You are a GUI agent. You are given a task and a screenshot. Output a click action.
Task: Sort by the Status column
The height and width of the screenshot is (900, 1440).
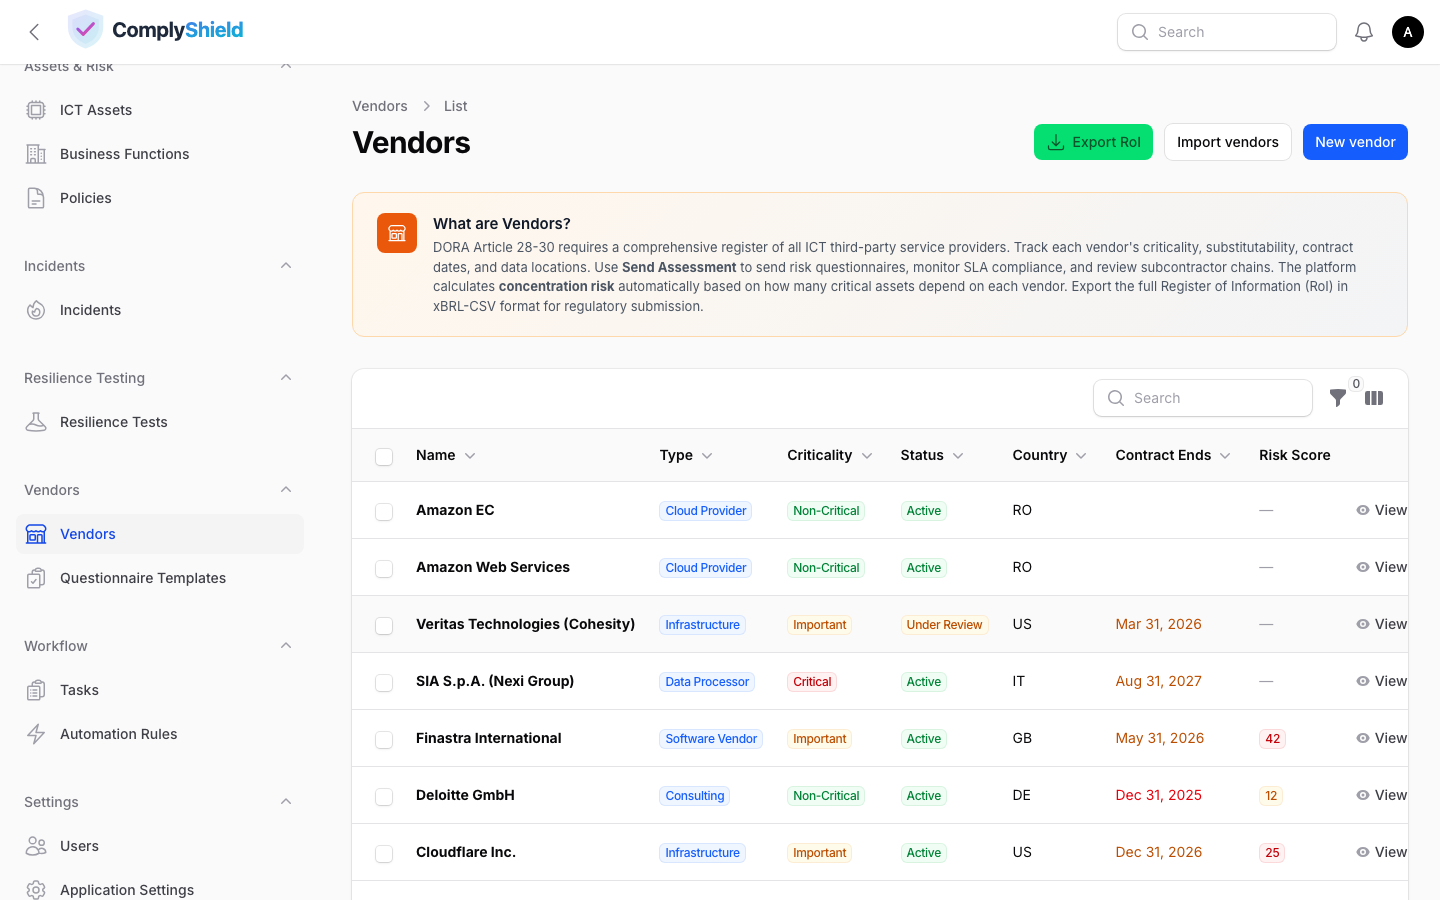click(932, 455)
